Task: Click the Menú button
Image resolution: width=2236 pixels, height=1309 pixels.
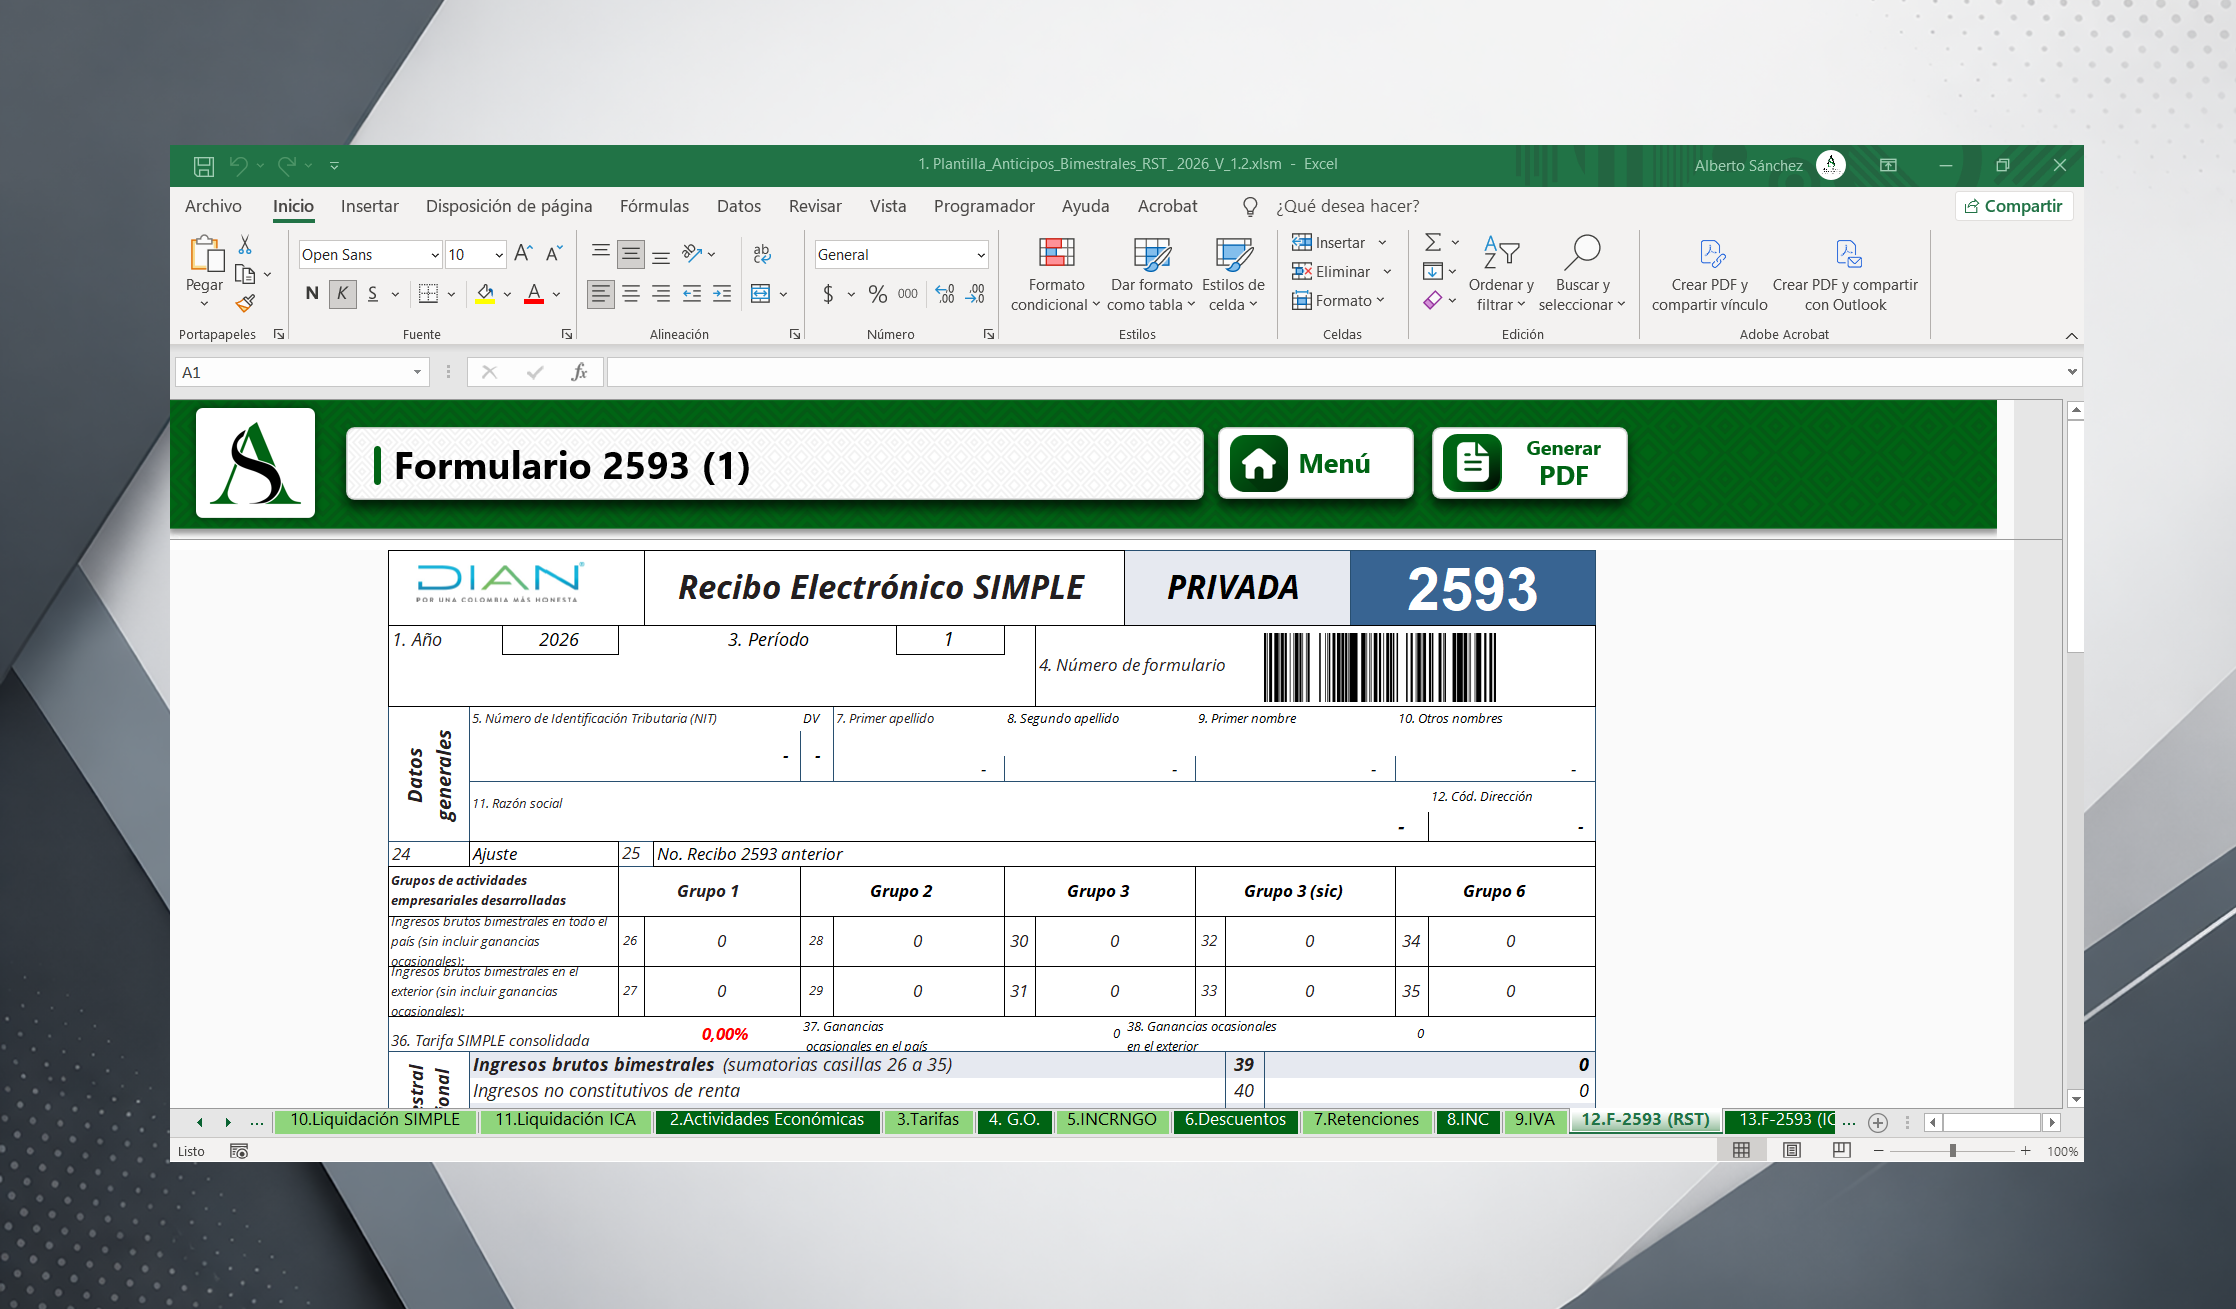Action: (x=1315, y=464)
